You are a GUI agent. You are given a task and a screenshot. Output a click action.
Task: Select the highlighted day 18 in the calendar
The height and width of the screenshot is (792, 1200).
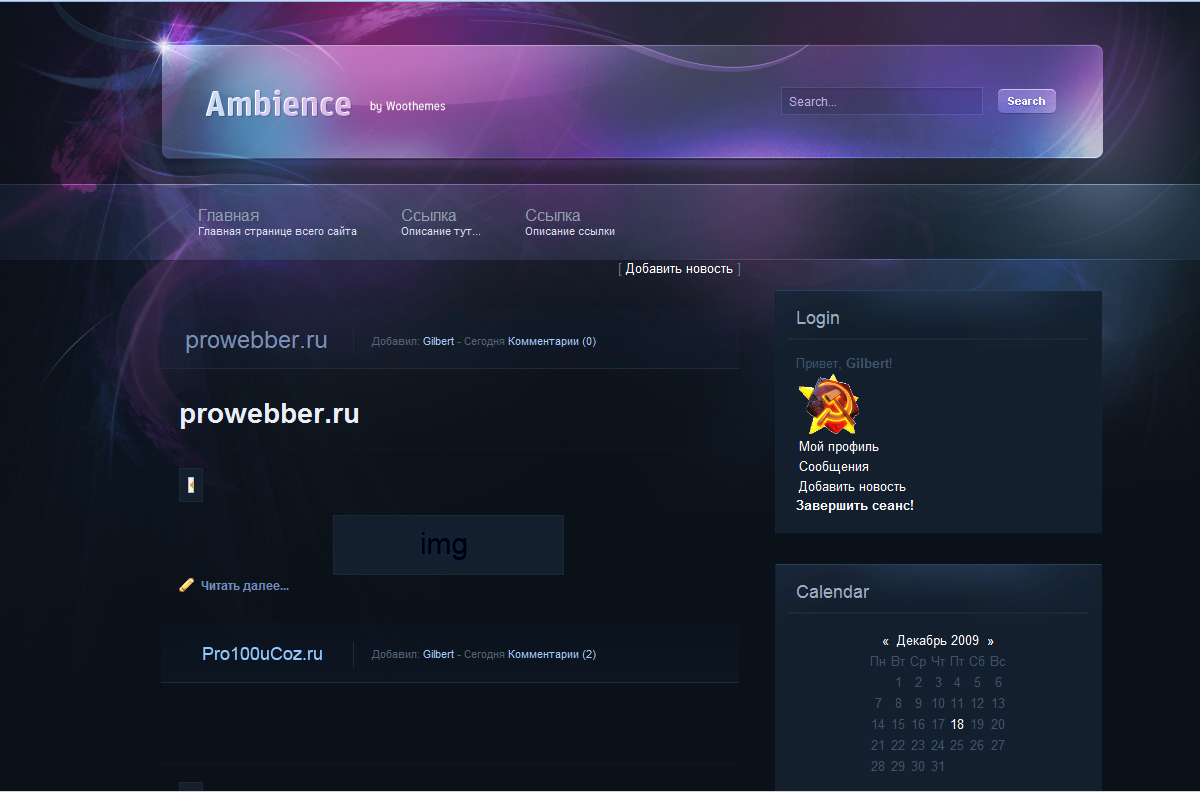click(958, 725)
